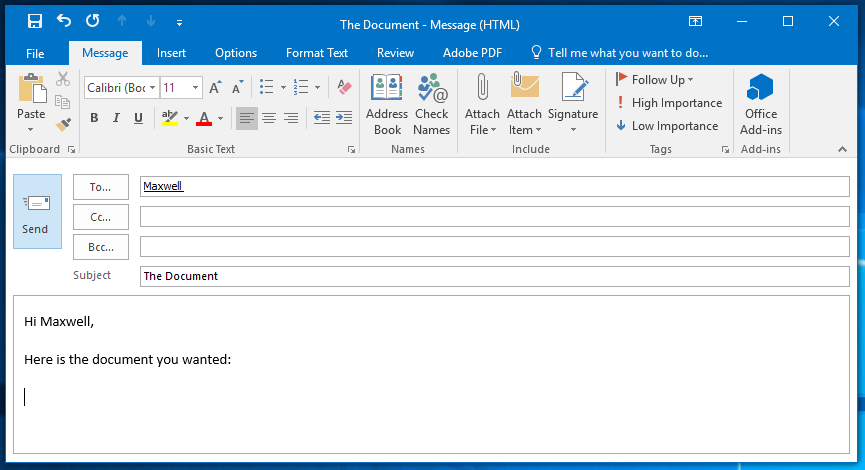Switch to the Insert tab
The image size is (865, 470).
point(171,53)
